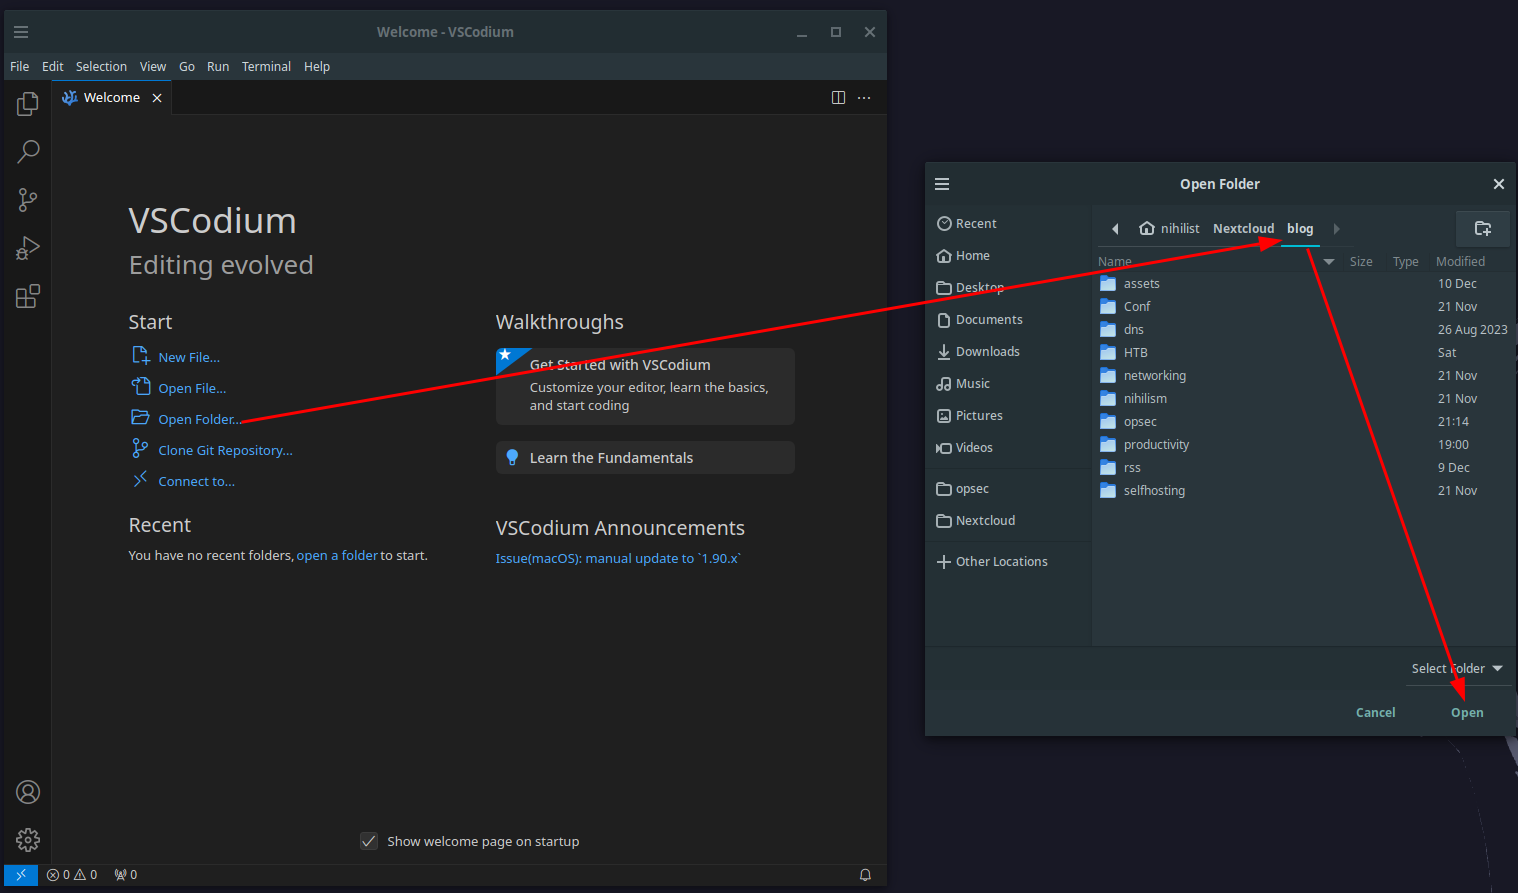Viewport: 1518px width, 893px height.
Task: Click the Open File link
Action: click(x=192, y=388)
